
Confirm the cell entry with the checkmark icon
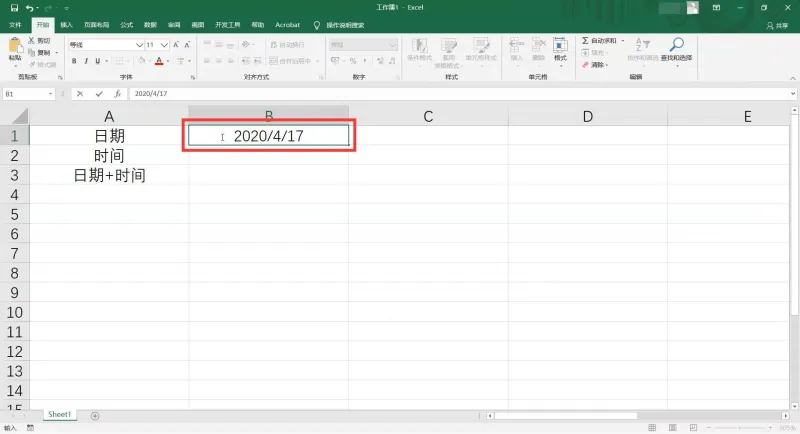[99, 93]
